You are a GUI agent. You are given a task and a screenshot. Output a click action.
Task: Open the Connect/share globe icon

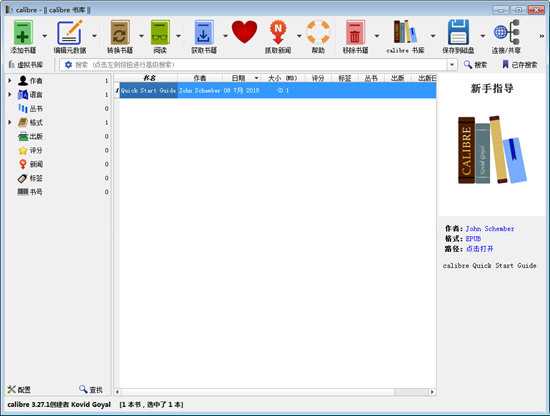click(x=506, y=32)
